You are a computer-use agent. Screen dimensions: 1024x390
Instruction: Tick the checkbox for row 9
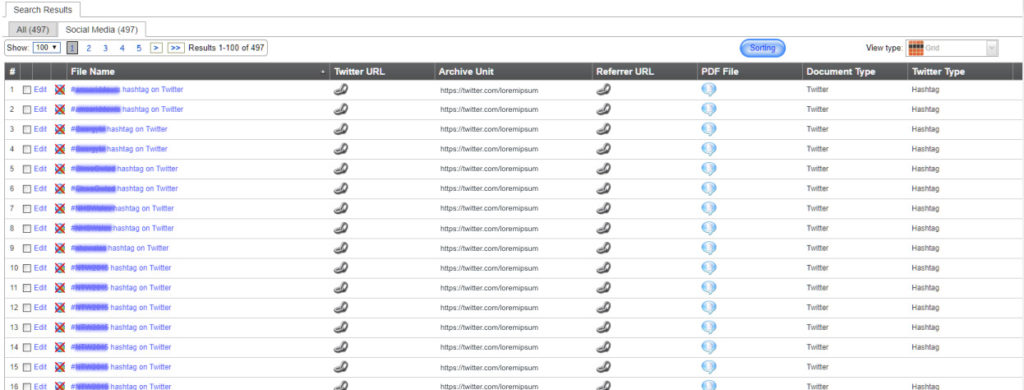pos(27,248)
